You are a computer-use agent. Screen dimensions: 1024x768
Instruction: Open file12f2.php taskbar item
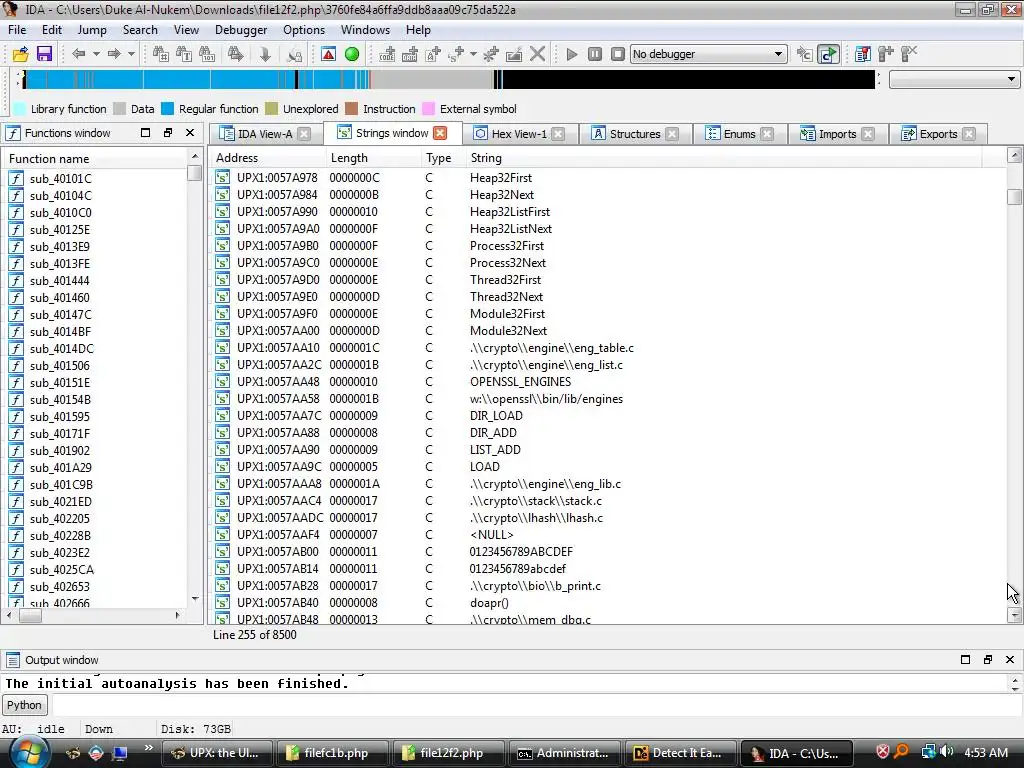449,753
